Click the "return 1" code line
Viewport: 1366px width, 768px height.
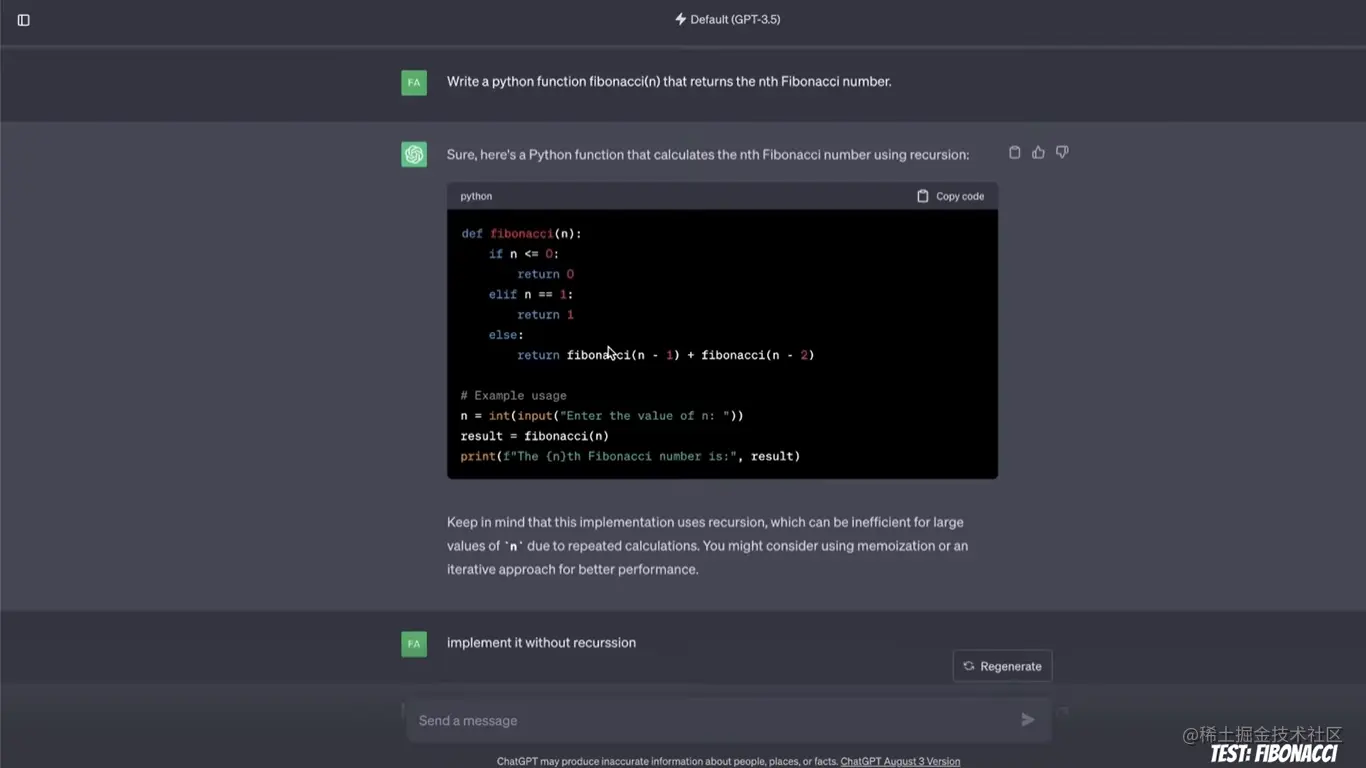point(545,314)
